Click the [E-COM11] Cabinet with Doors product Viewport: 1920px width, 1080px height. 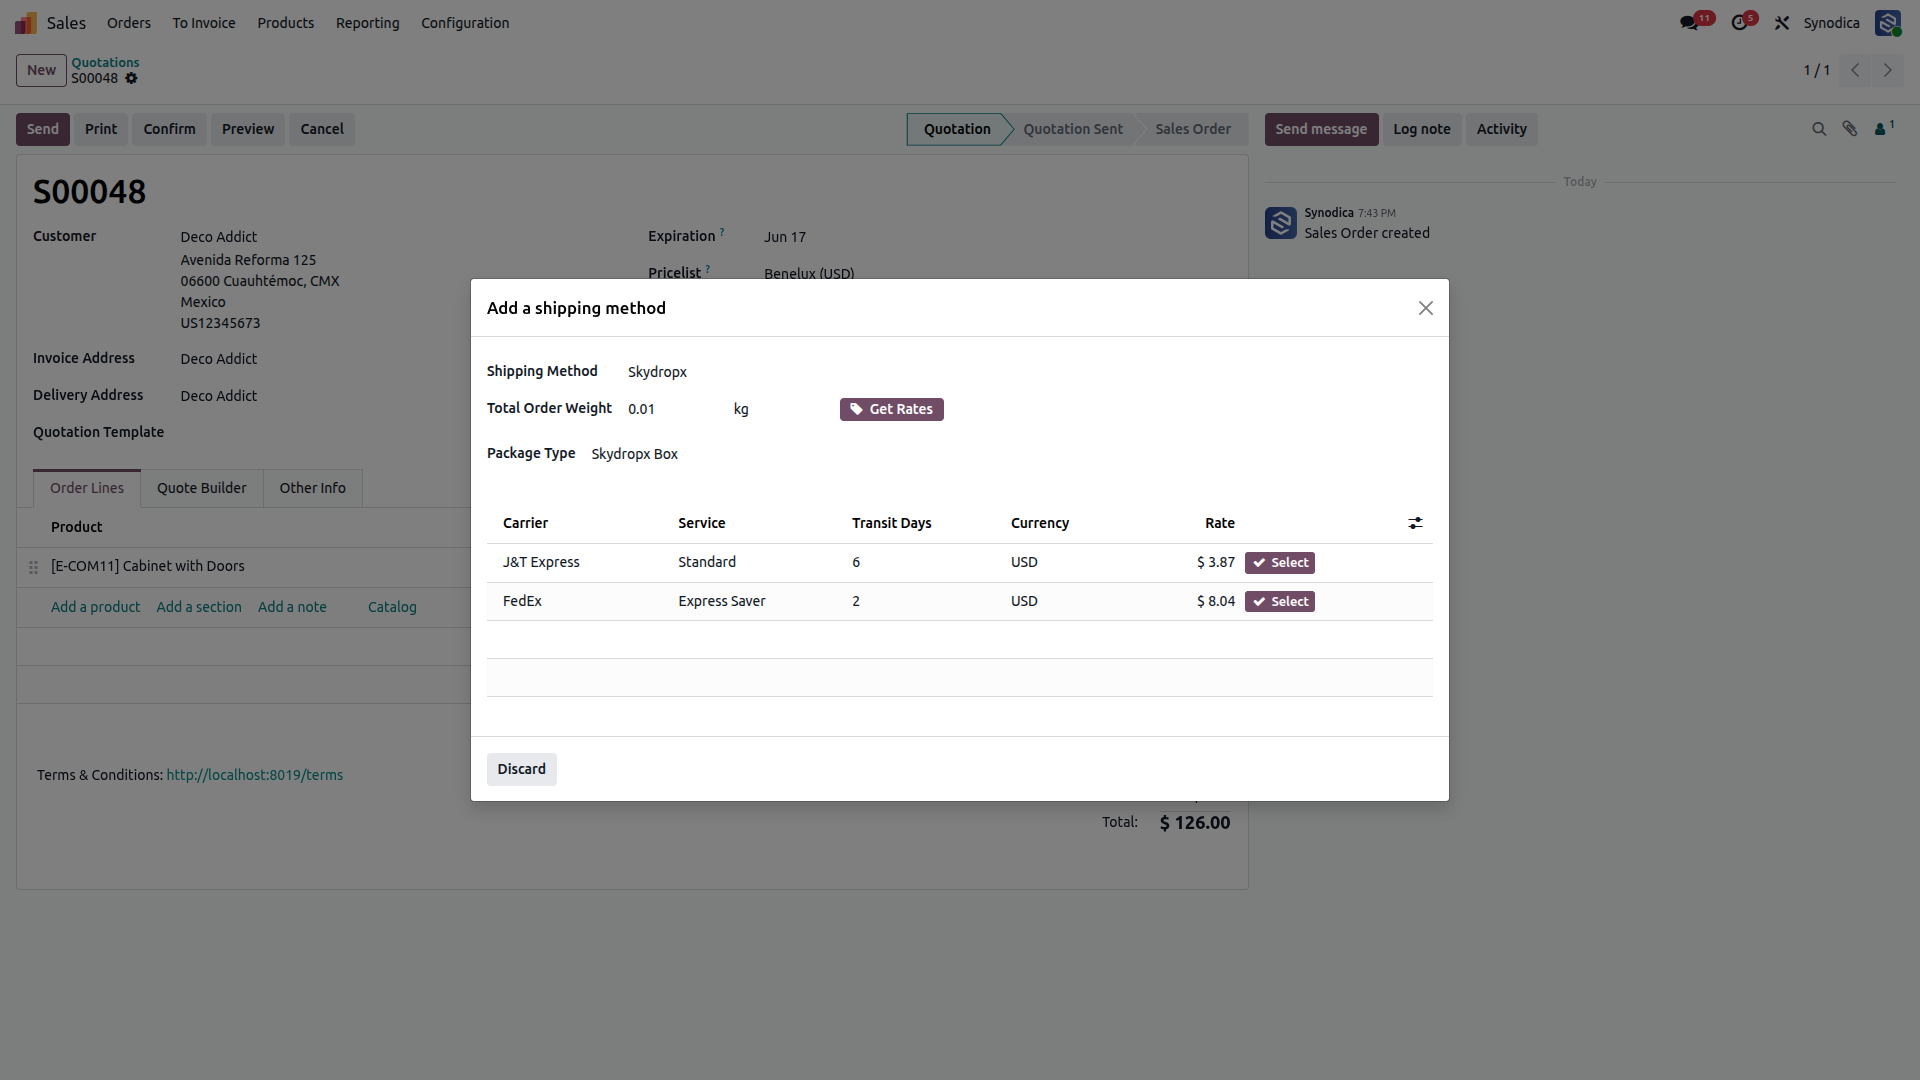coord(148,566)
